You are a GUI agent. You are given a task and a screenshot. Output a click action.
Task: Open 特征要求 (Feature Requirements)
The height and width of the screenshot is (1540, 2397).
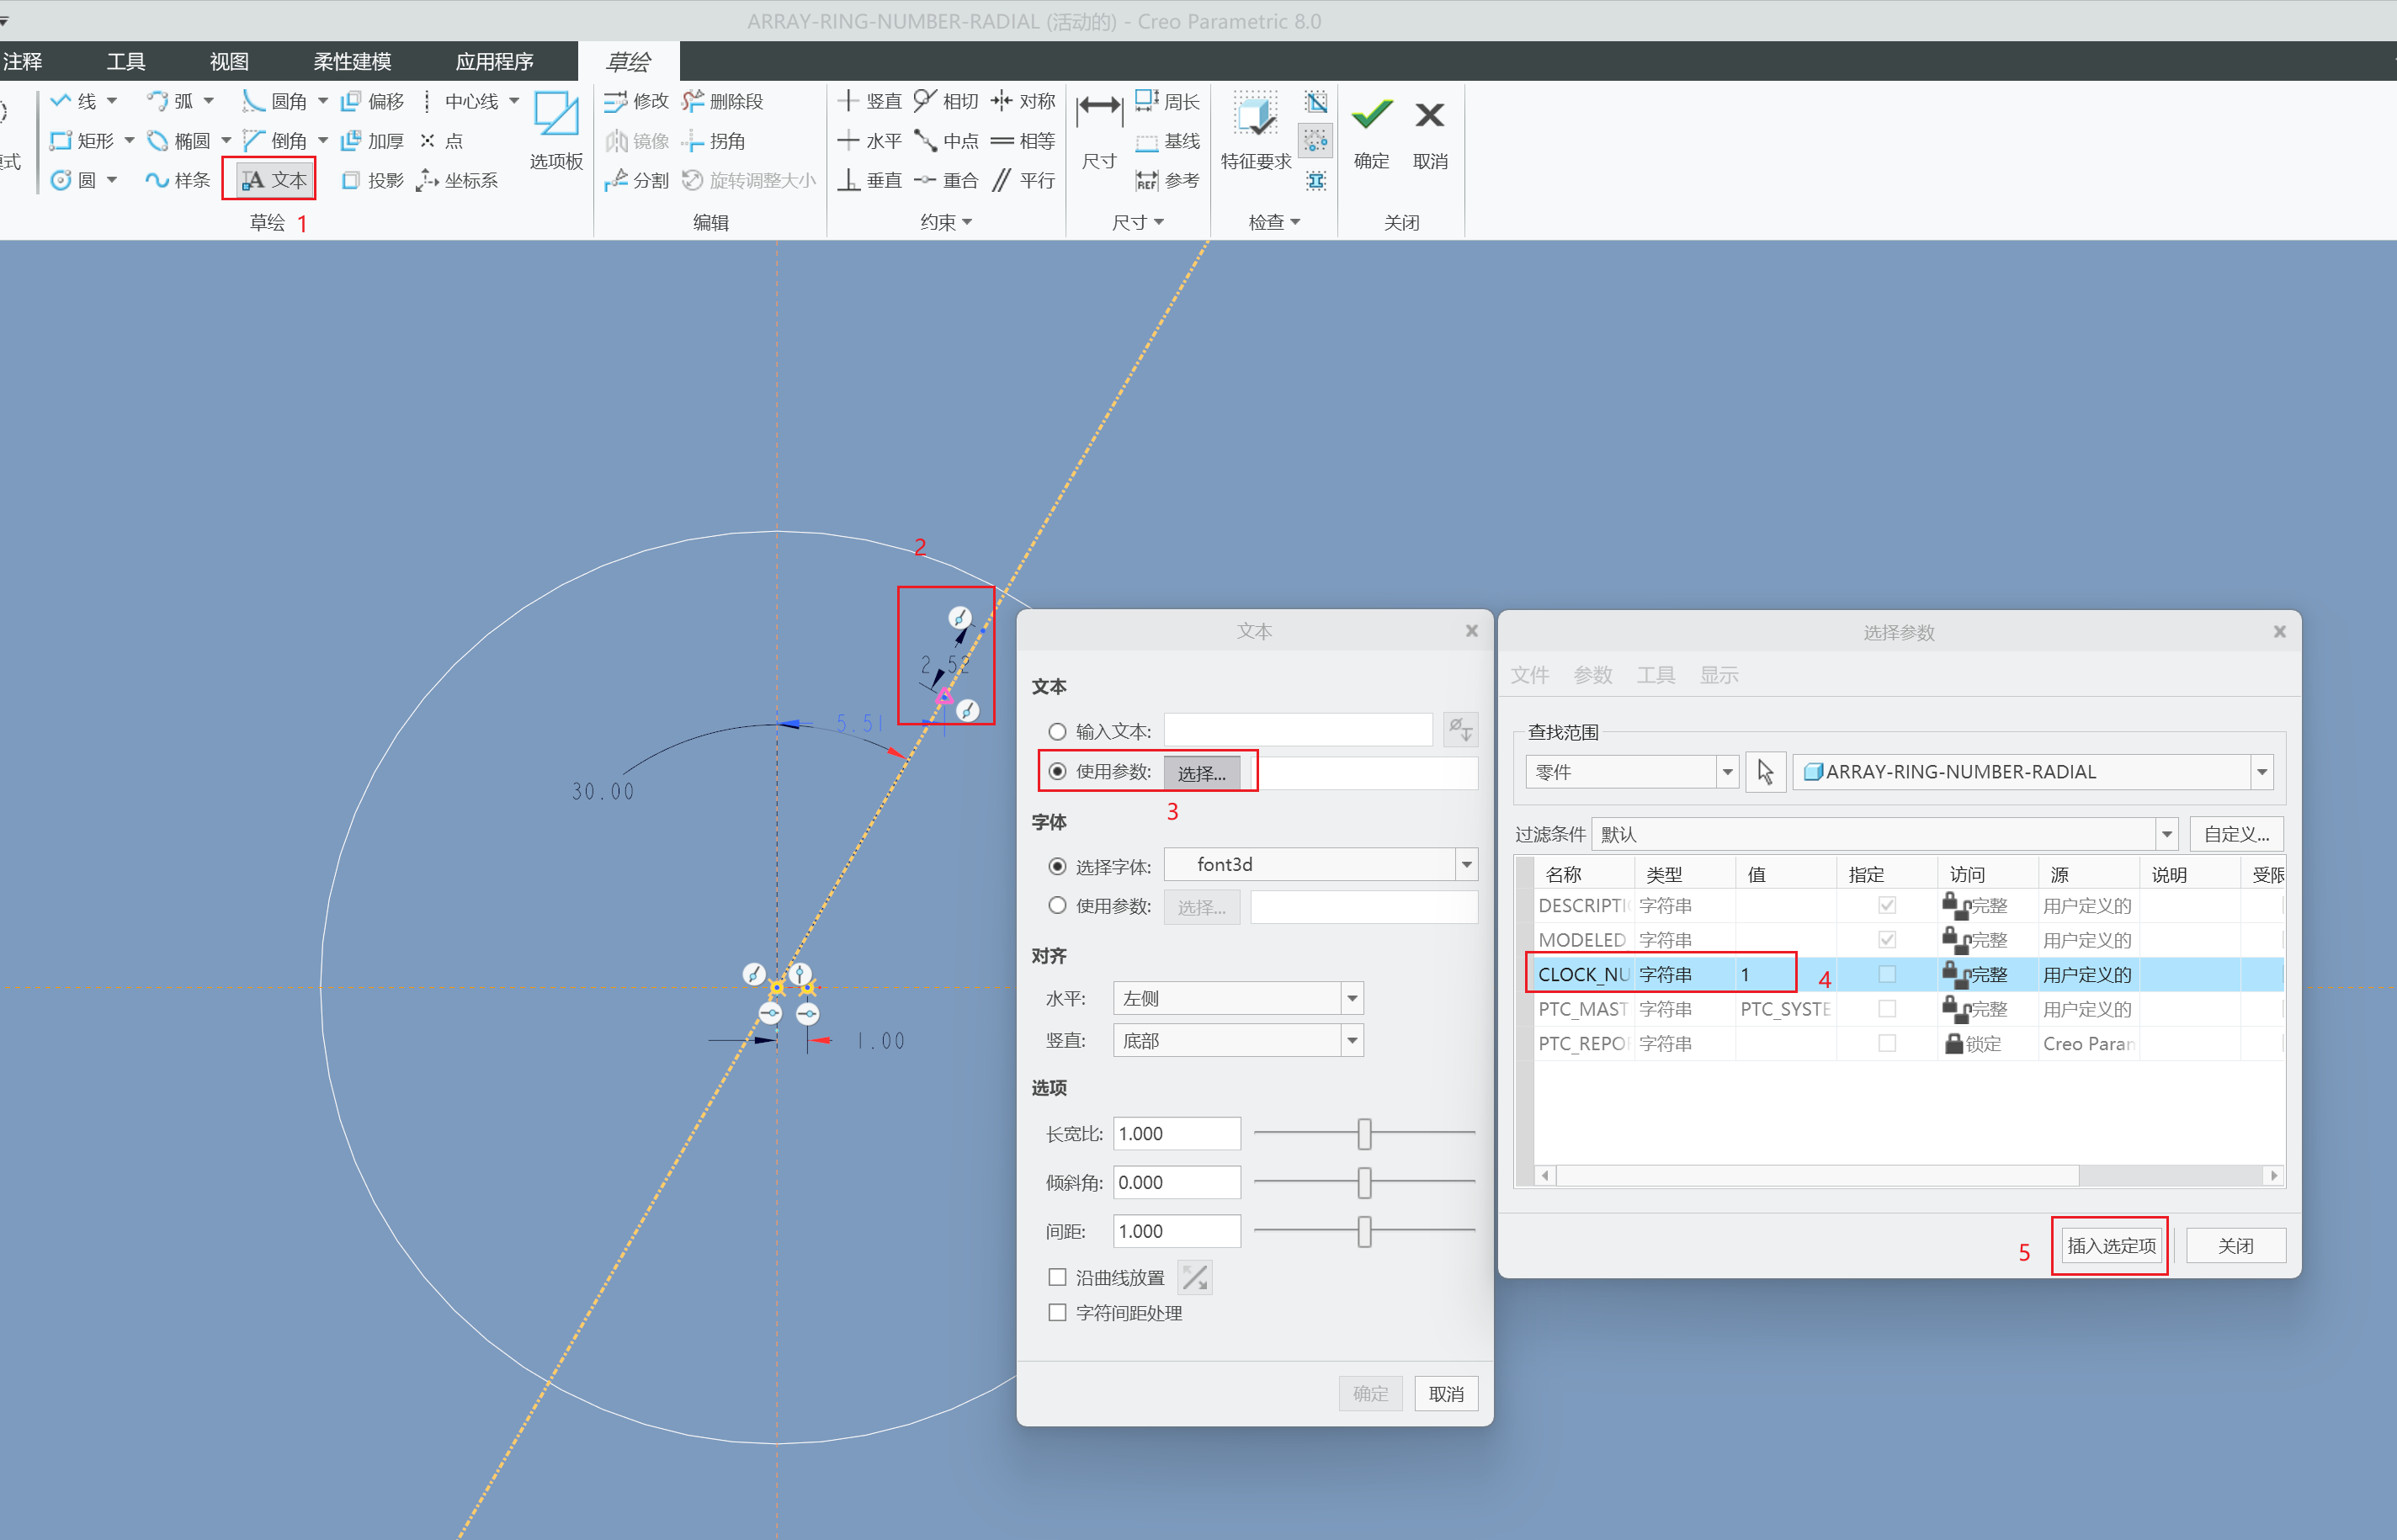click(x=1256, y=130)
